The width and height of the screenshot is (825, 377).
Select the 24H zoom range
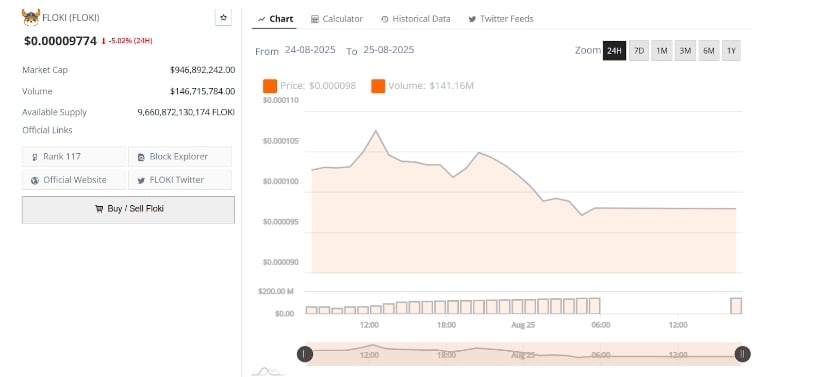614,50
